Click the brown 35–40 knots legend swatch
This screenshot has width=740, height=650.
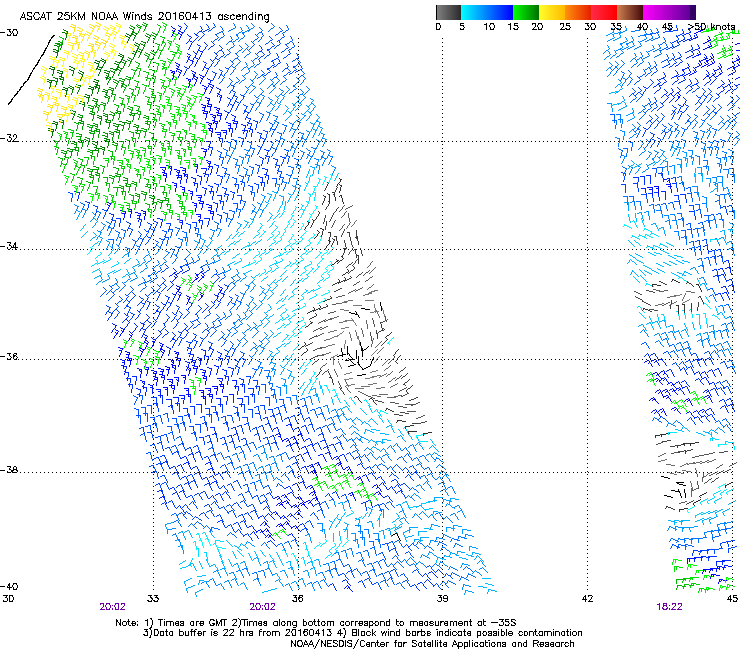click(x=630, y=12)
